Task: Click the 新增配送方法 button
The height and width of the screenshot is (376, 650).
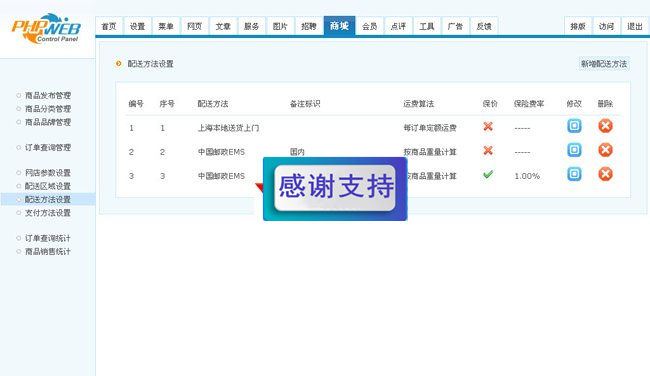Action: click(x=604, y=63)
